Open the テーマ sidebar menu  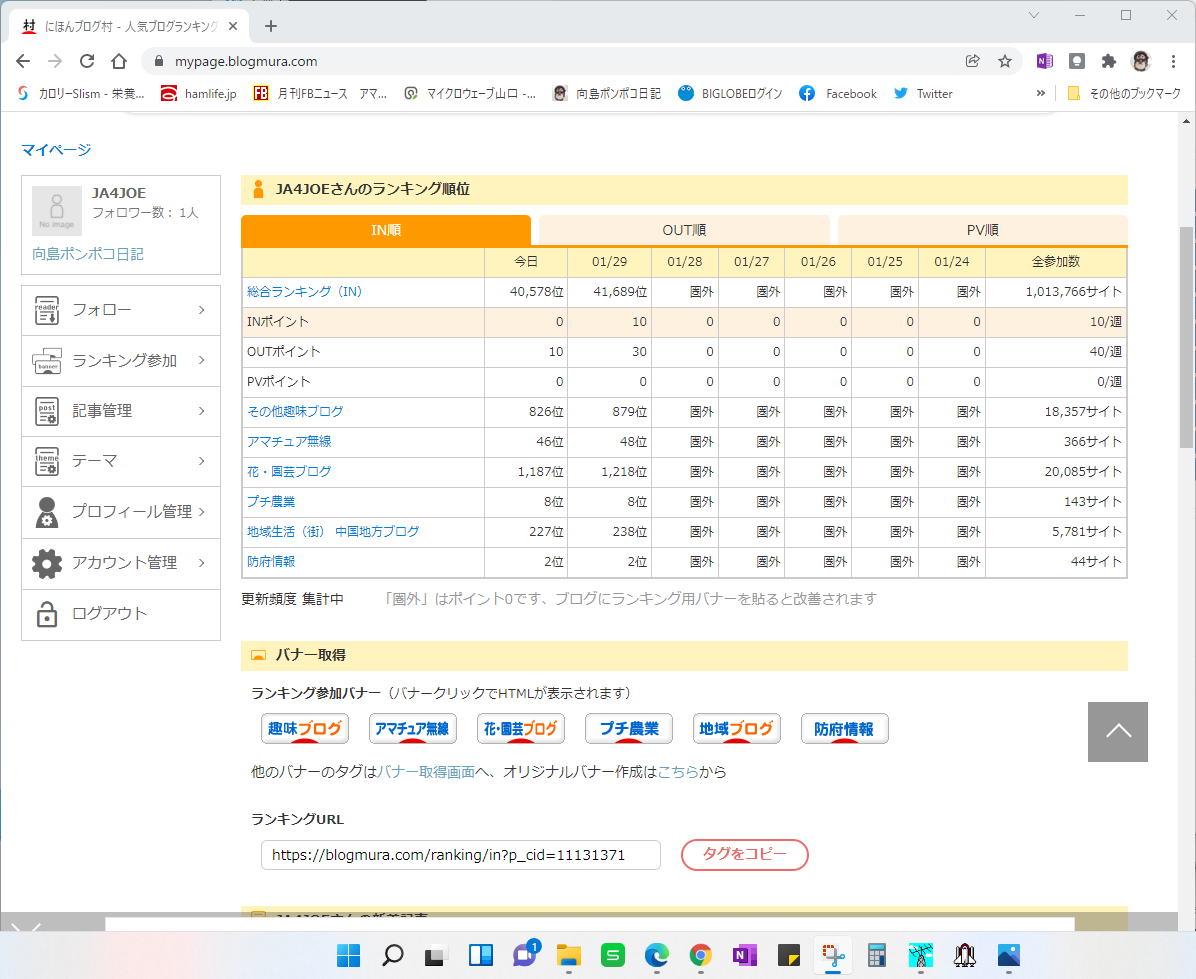(x=121, y=461)
